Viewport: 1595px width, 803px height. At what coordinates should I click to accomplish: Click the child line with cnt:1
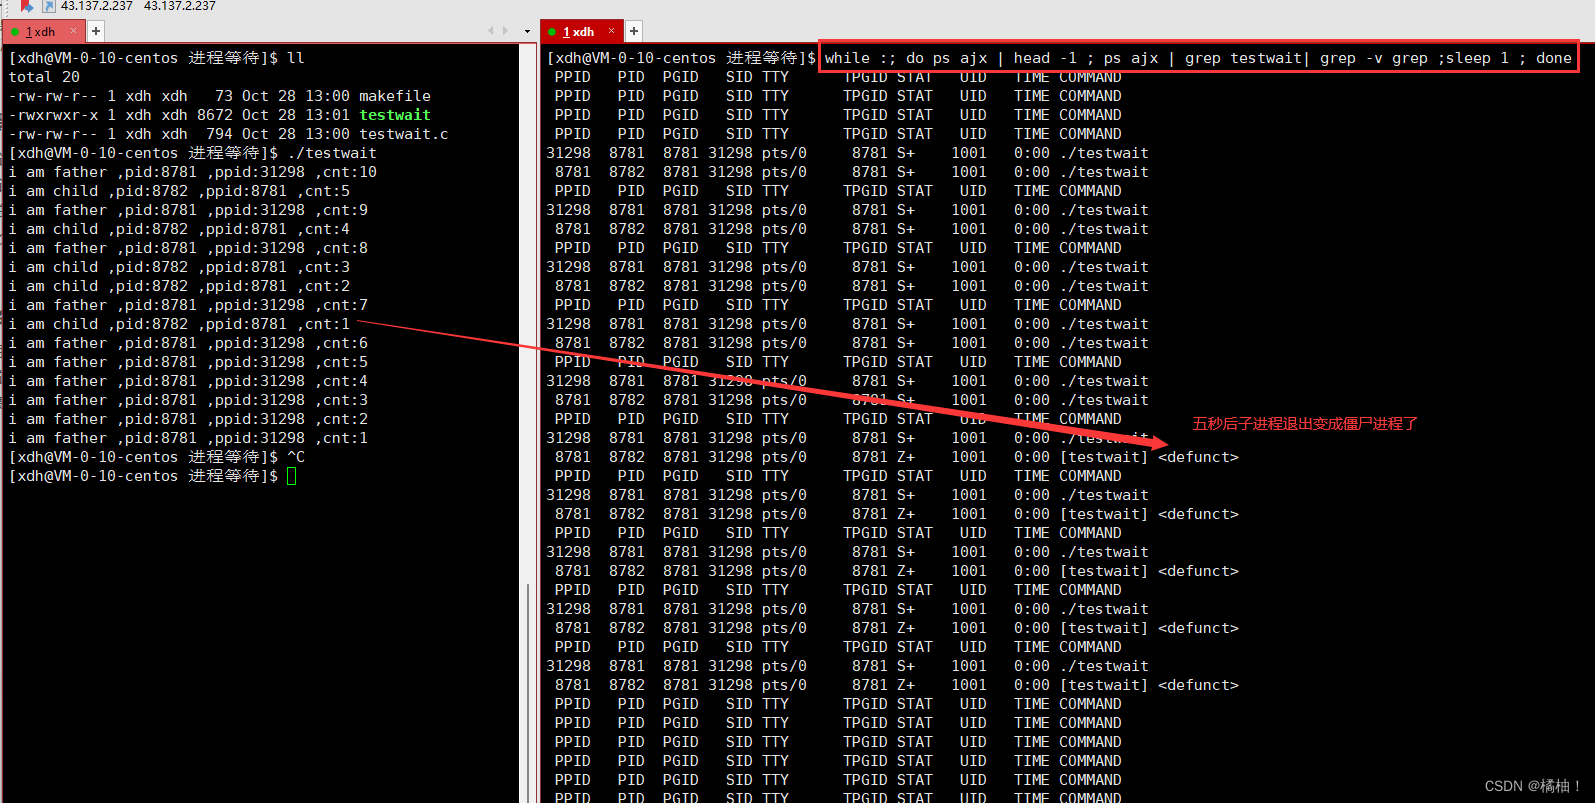click(179, 324)
